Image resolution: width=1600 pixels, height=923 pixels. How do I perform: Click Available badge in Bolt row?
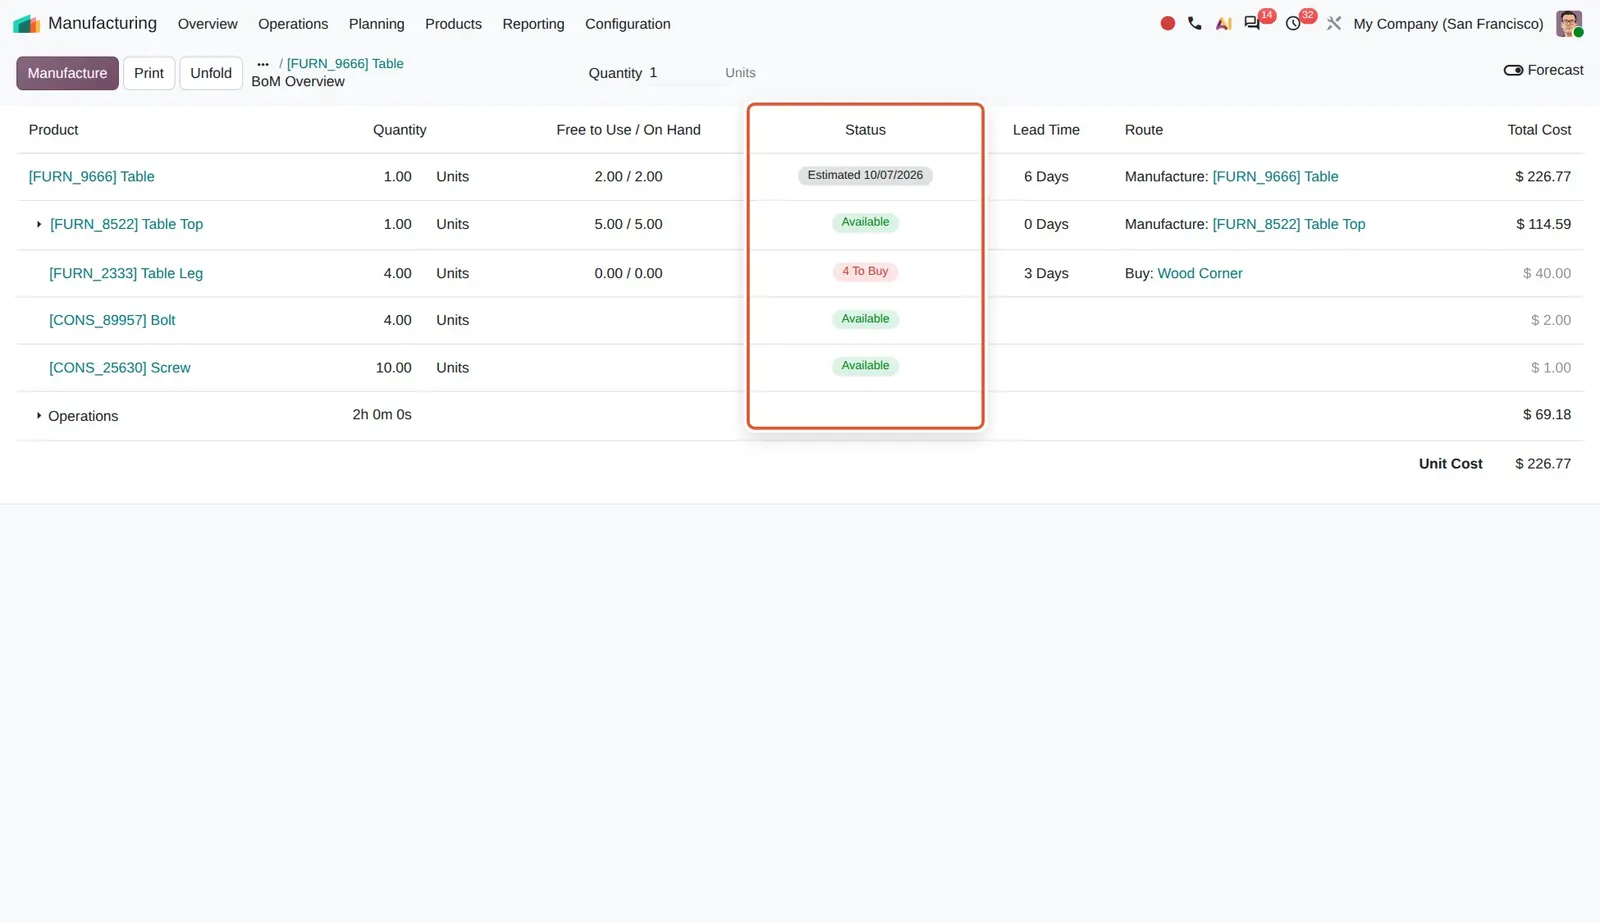pyautogui.click(x=865, y=319)
